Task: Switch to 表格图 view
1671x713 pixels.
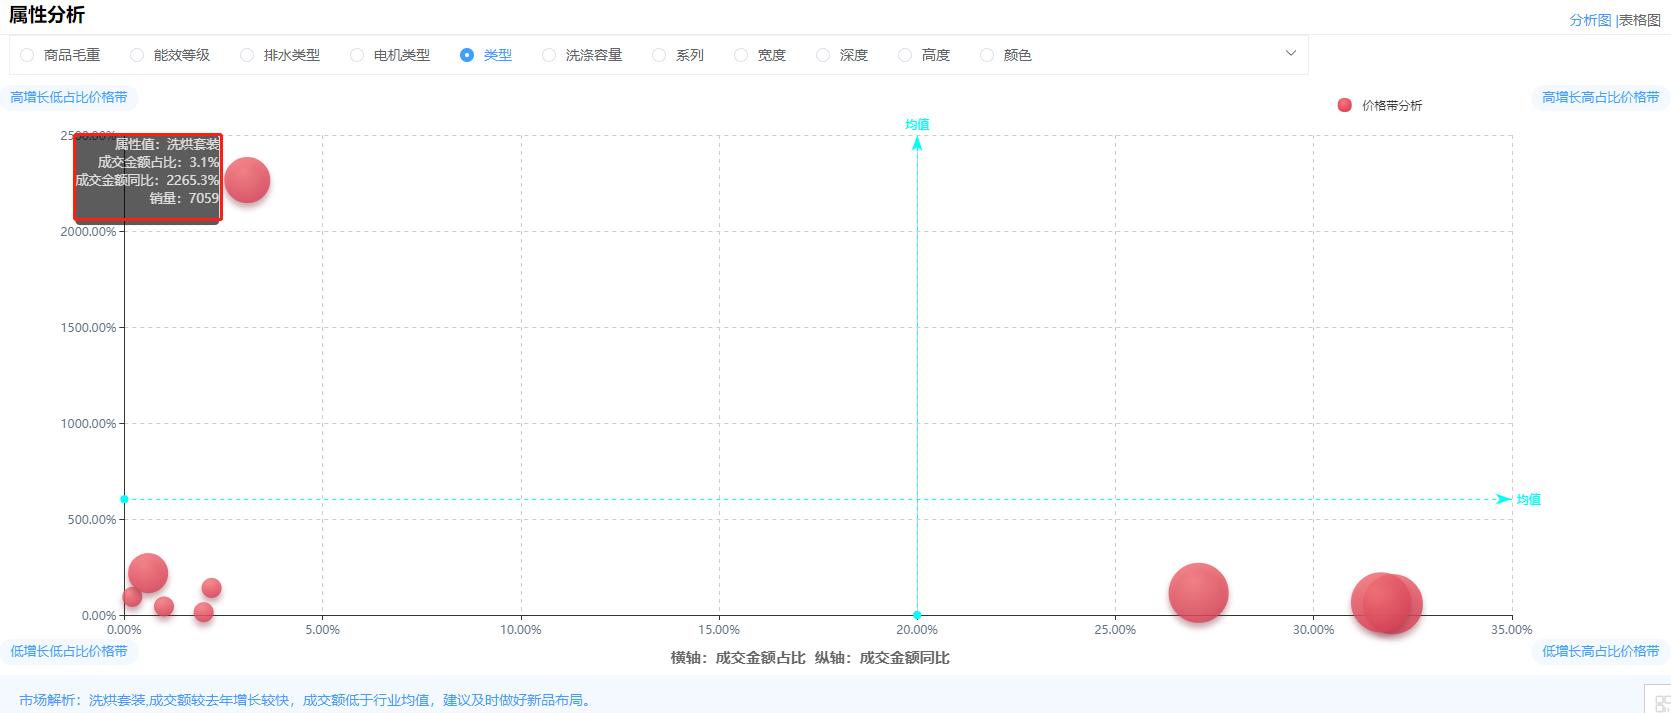Action: (1640, 20)
